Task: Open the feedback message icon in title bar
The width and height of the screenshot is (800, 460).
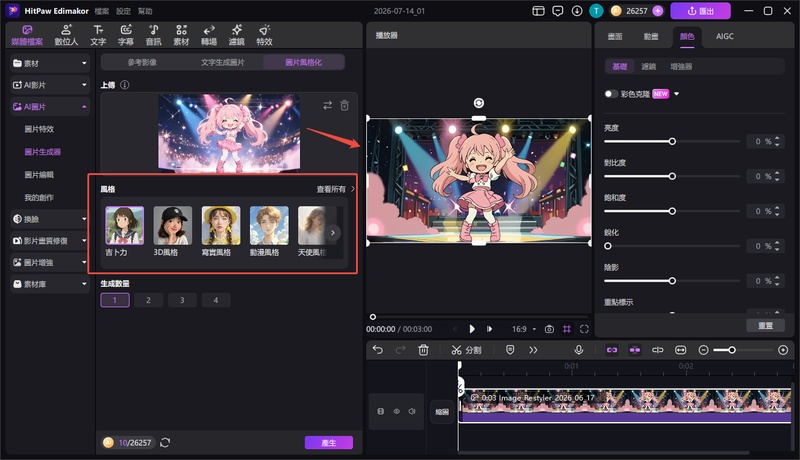Action: (558, 11)
